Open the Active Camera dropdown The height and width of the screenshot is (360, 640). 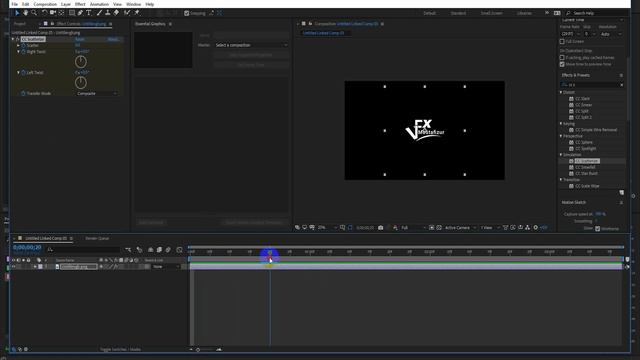[x=460, y=228]
